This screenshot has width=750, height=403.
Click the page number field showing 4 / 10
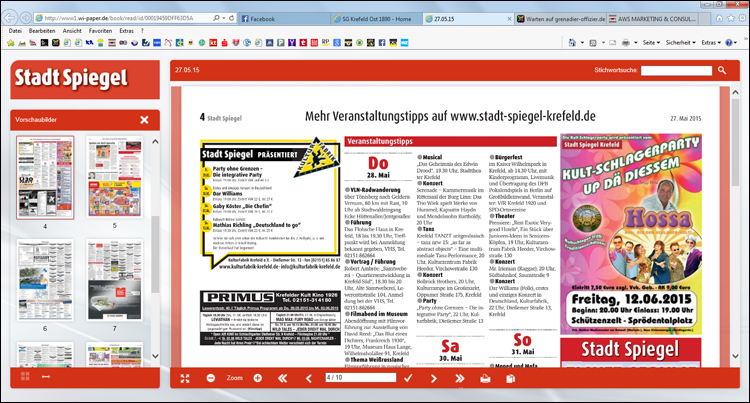(x=361, y=378)
